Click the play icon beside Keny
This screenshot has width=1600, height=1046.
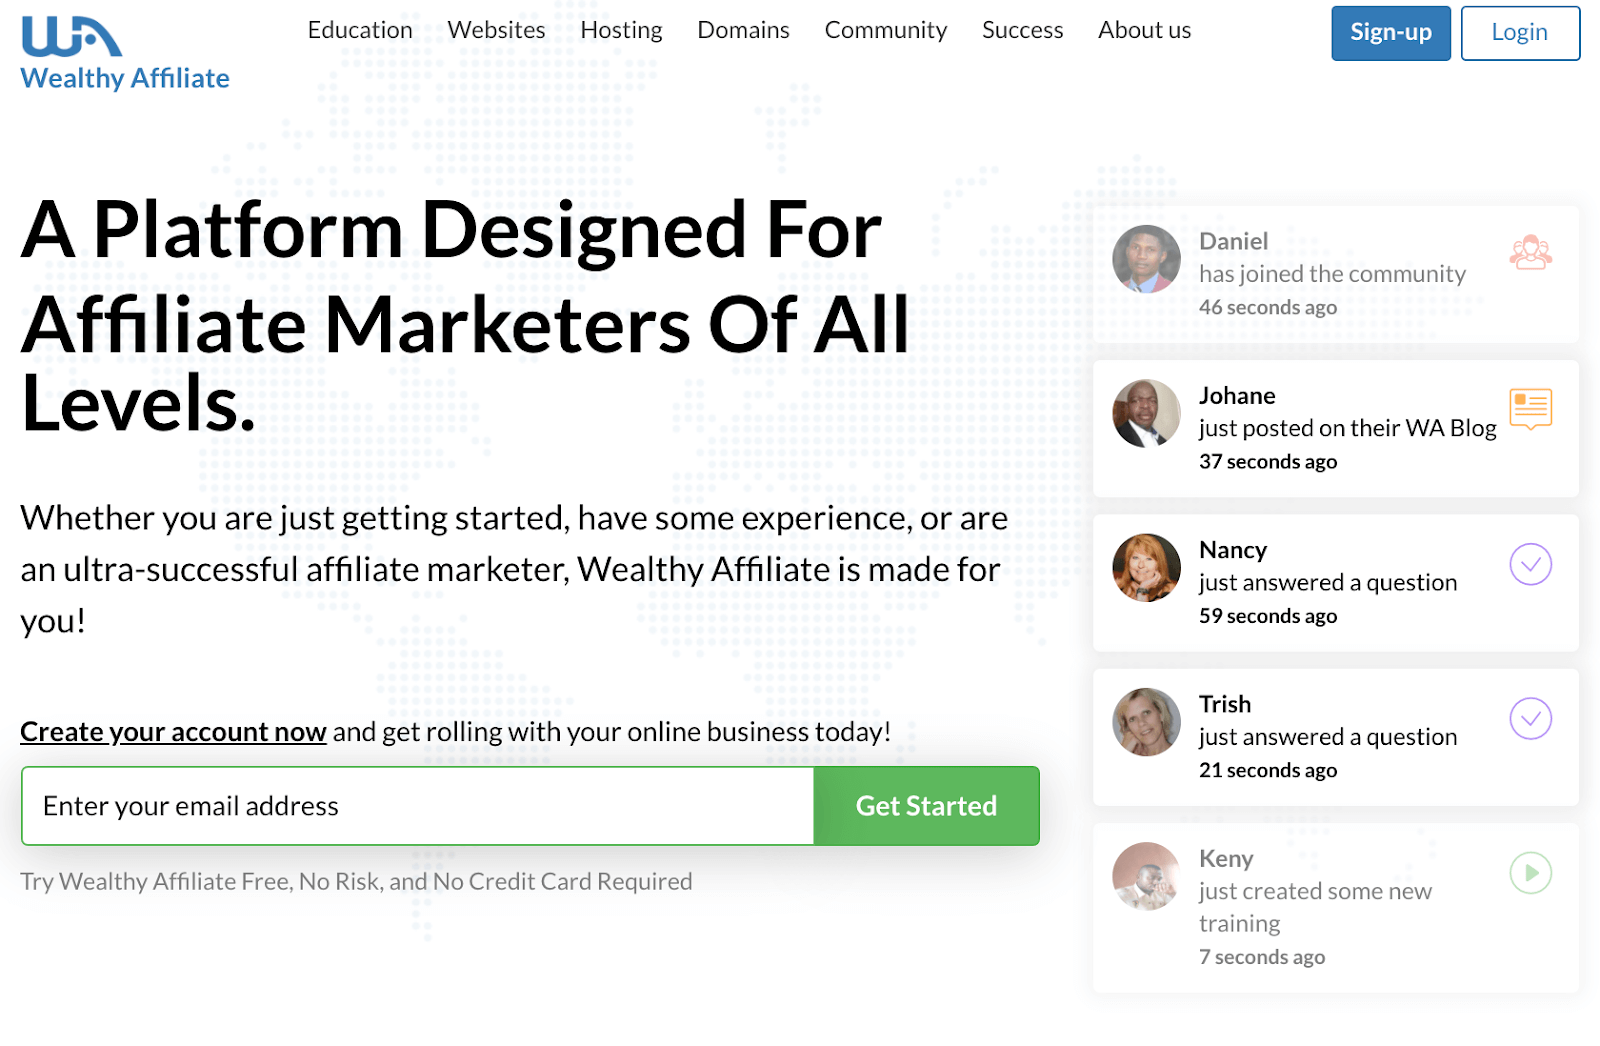coord(1530,873)
